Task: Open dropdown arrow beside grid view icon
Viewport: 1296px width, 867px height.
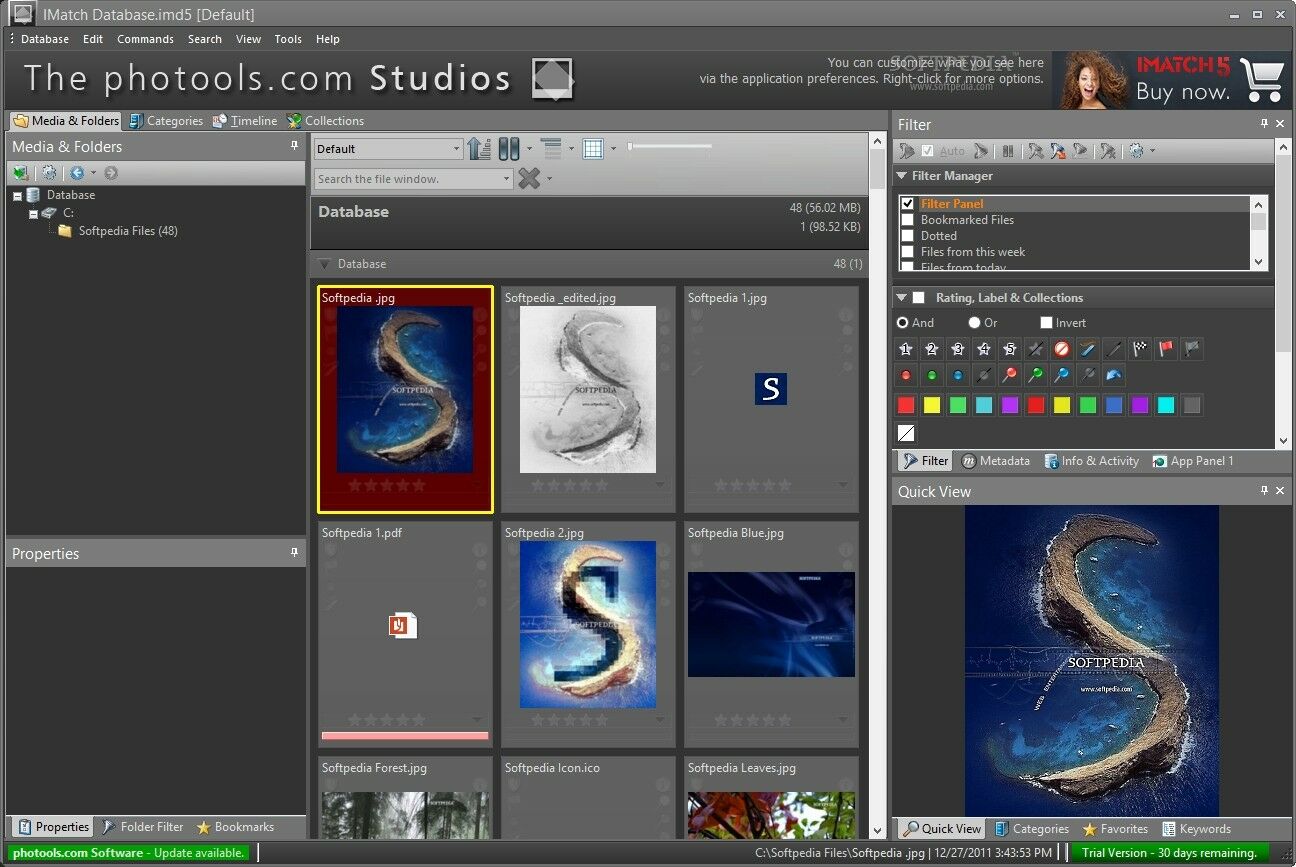Action: [613, 149]
